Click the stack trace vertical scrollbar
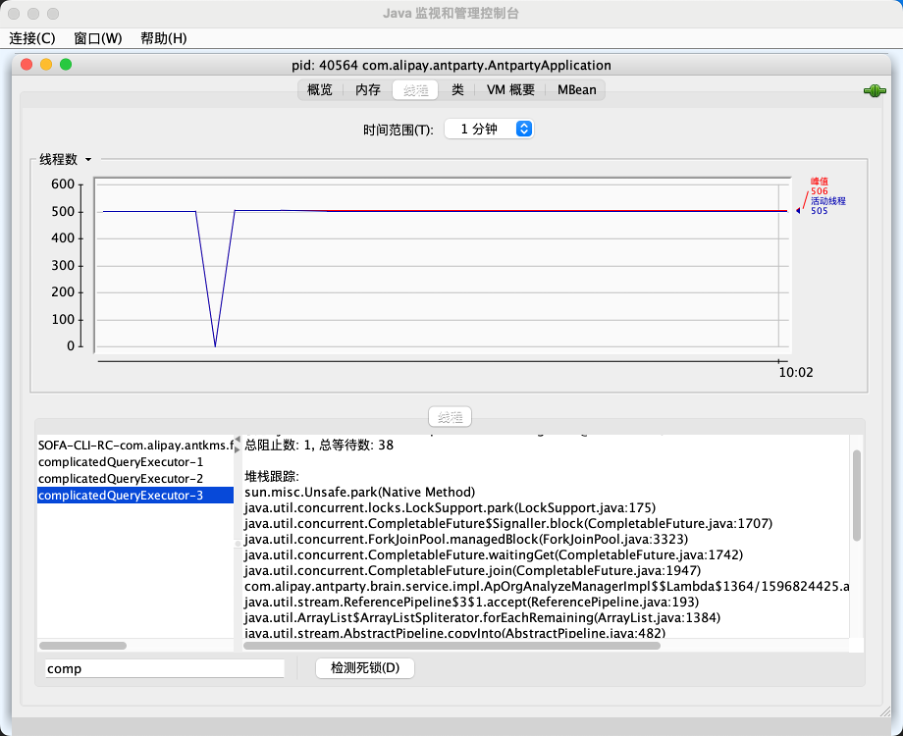The width and height of the screenshot is (904, 736). point(857,496)
